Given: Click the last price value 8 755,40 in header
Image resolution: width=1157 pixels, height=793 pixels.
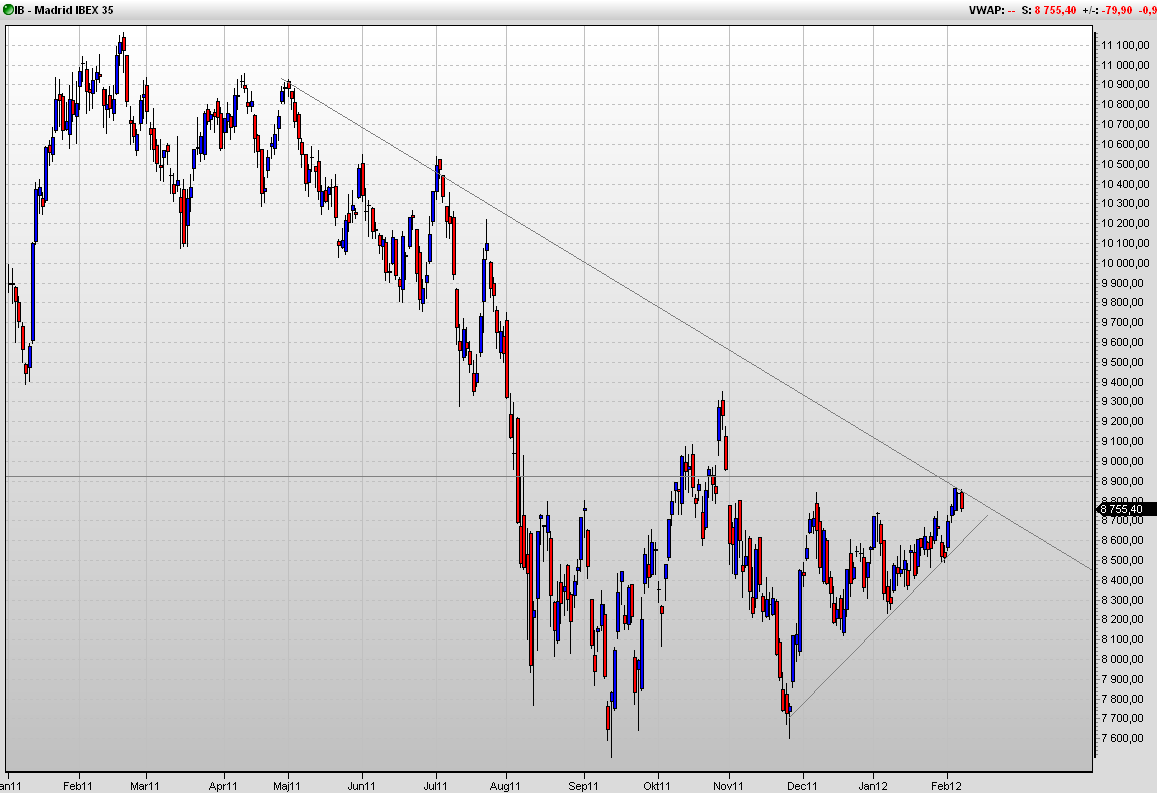Looking at the screenshot, I should coord(1055,10).
